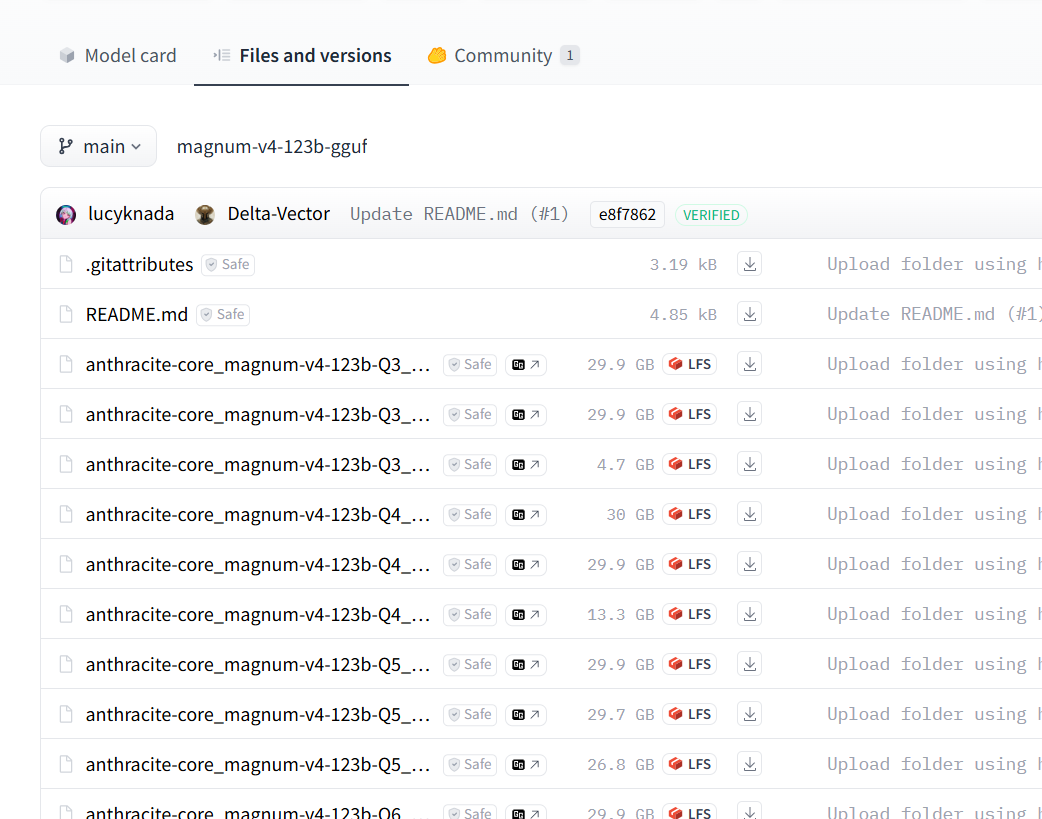Image resolution: width=1042 pixels, height=819 pixels.
Task: Open GGUF viewer for 13.3 GB Q4 file
Action: point(526,614)
